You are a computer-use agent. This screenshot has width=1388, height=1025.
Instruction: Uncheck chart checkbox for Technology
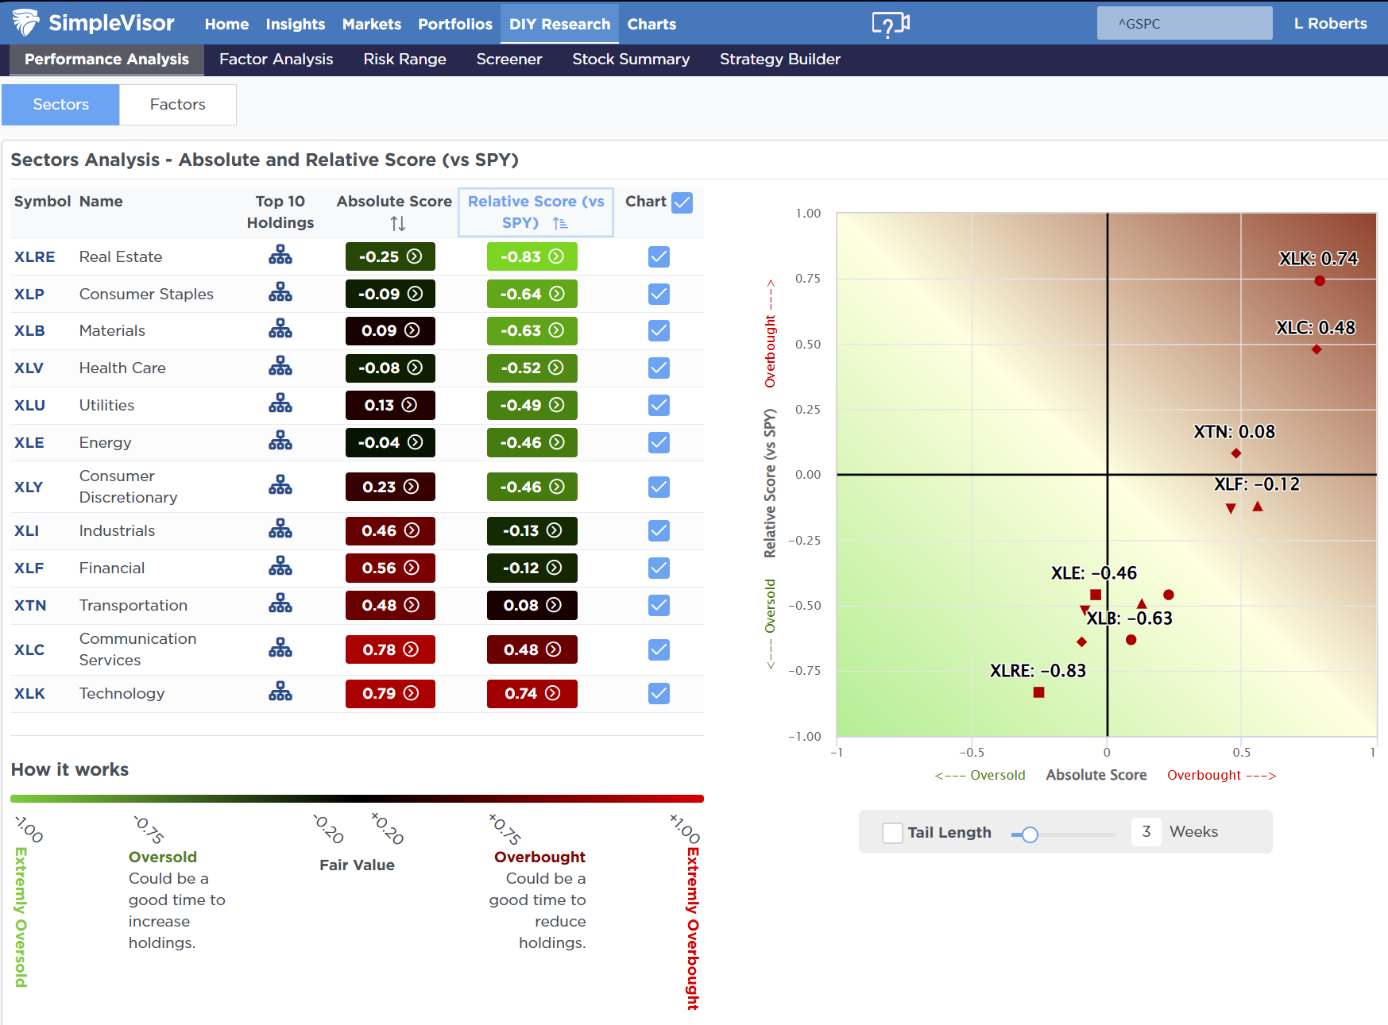click(659, 693)
